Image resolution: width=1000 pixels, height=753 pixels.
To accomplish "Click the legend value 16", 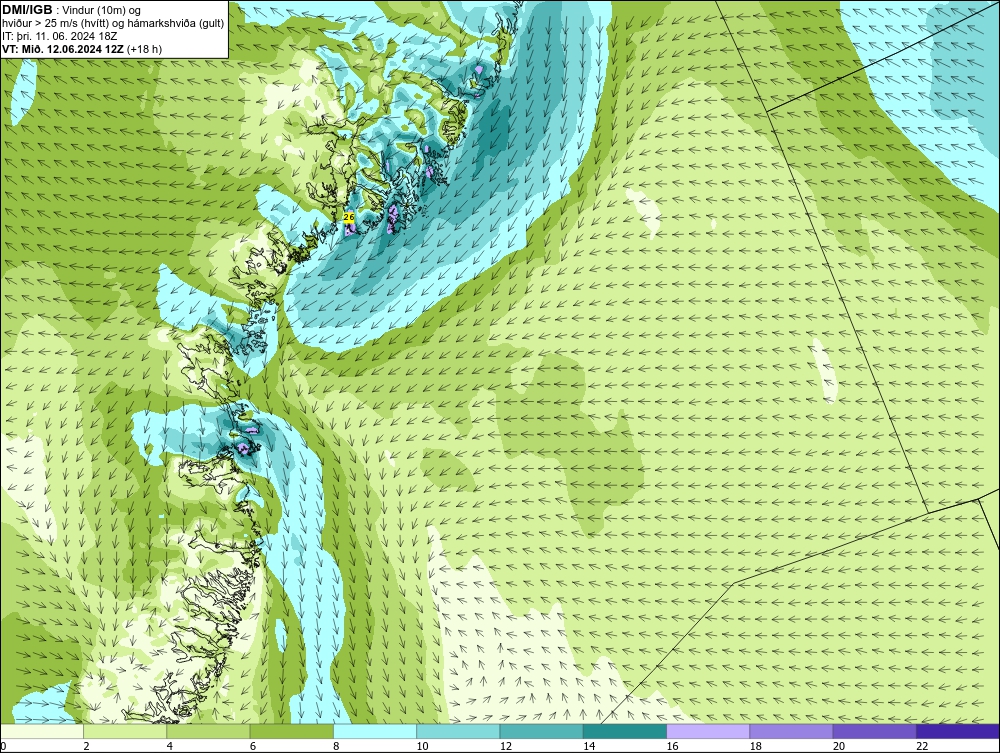I will click(x=672, y=747).
